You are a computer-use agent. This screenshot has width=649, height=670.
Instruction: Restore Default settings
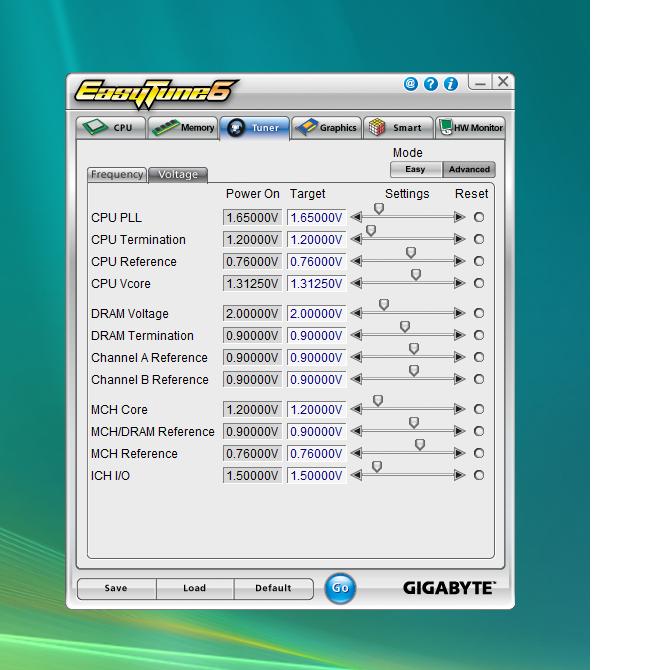click(273, 588)
